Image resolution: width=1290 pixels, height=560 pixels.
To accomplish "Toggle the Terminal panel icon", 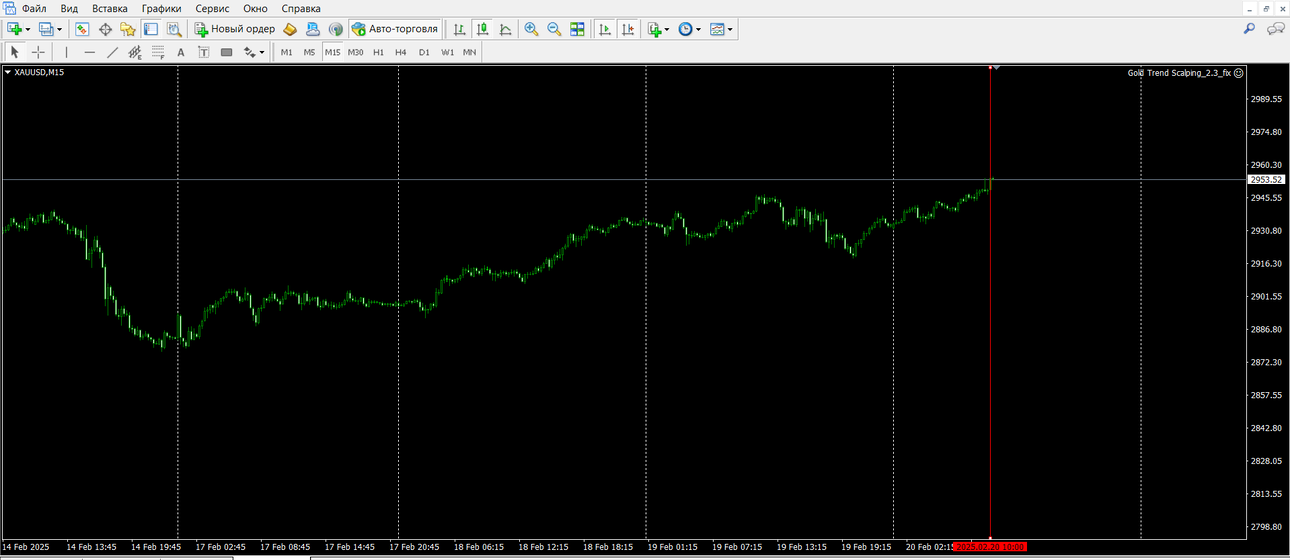I will (151, 29).
